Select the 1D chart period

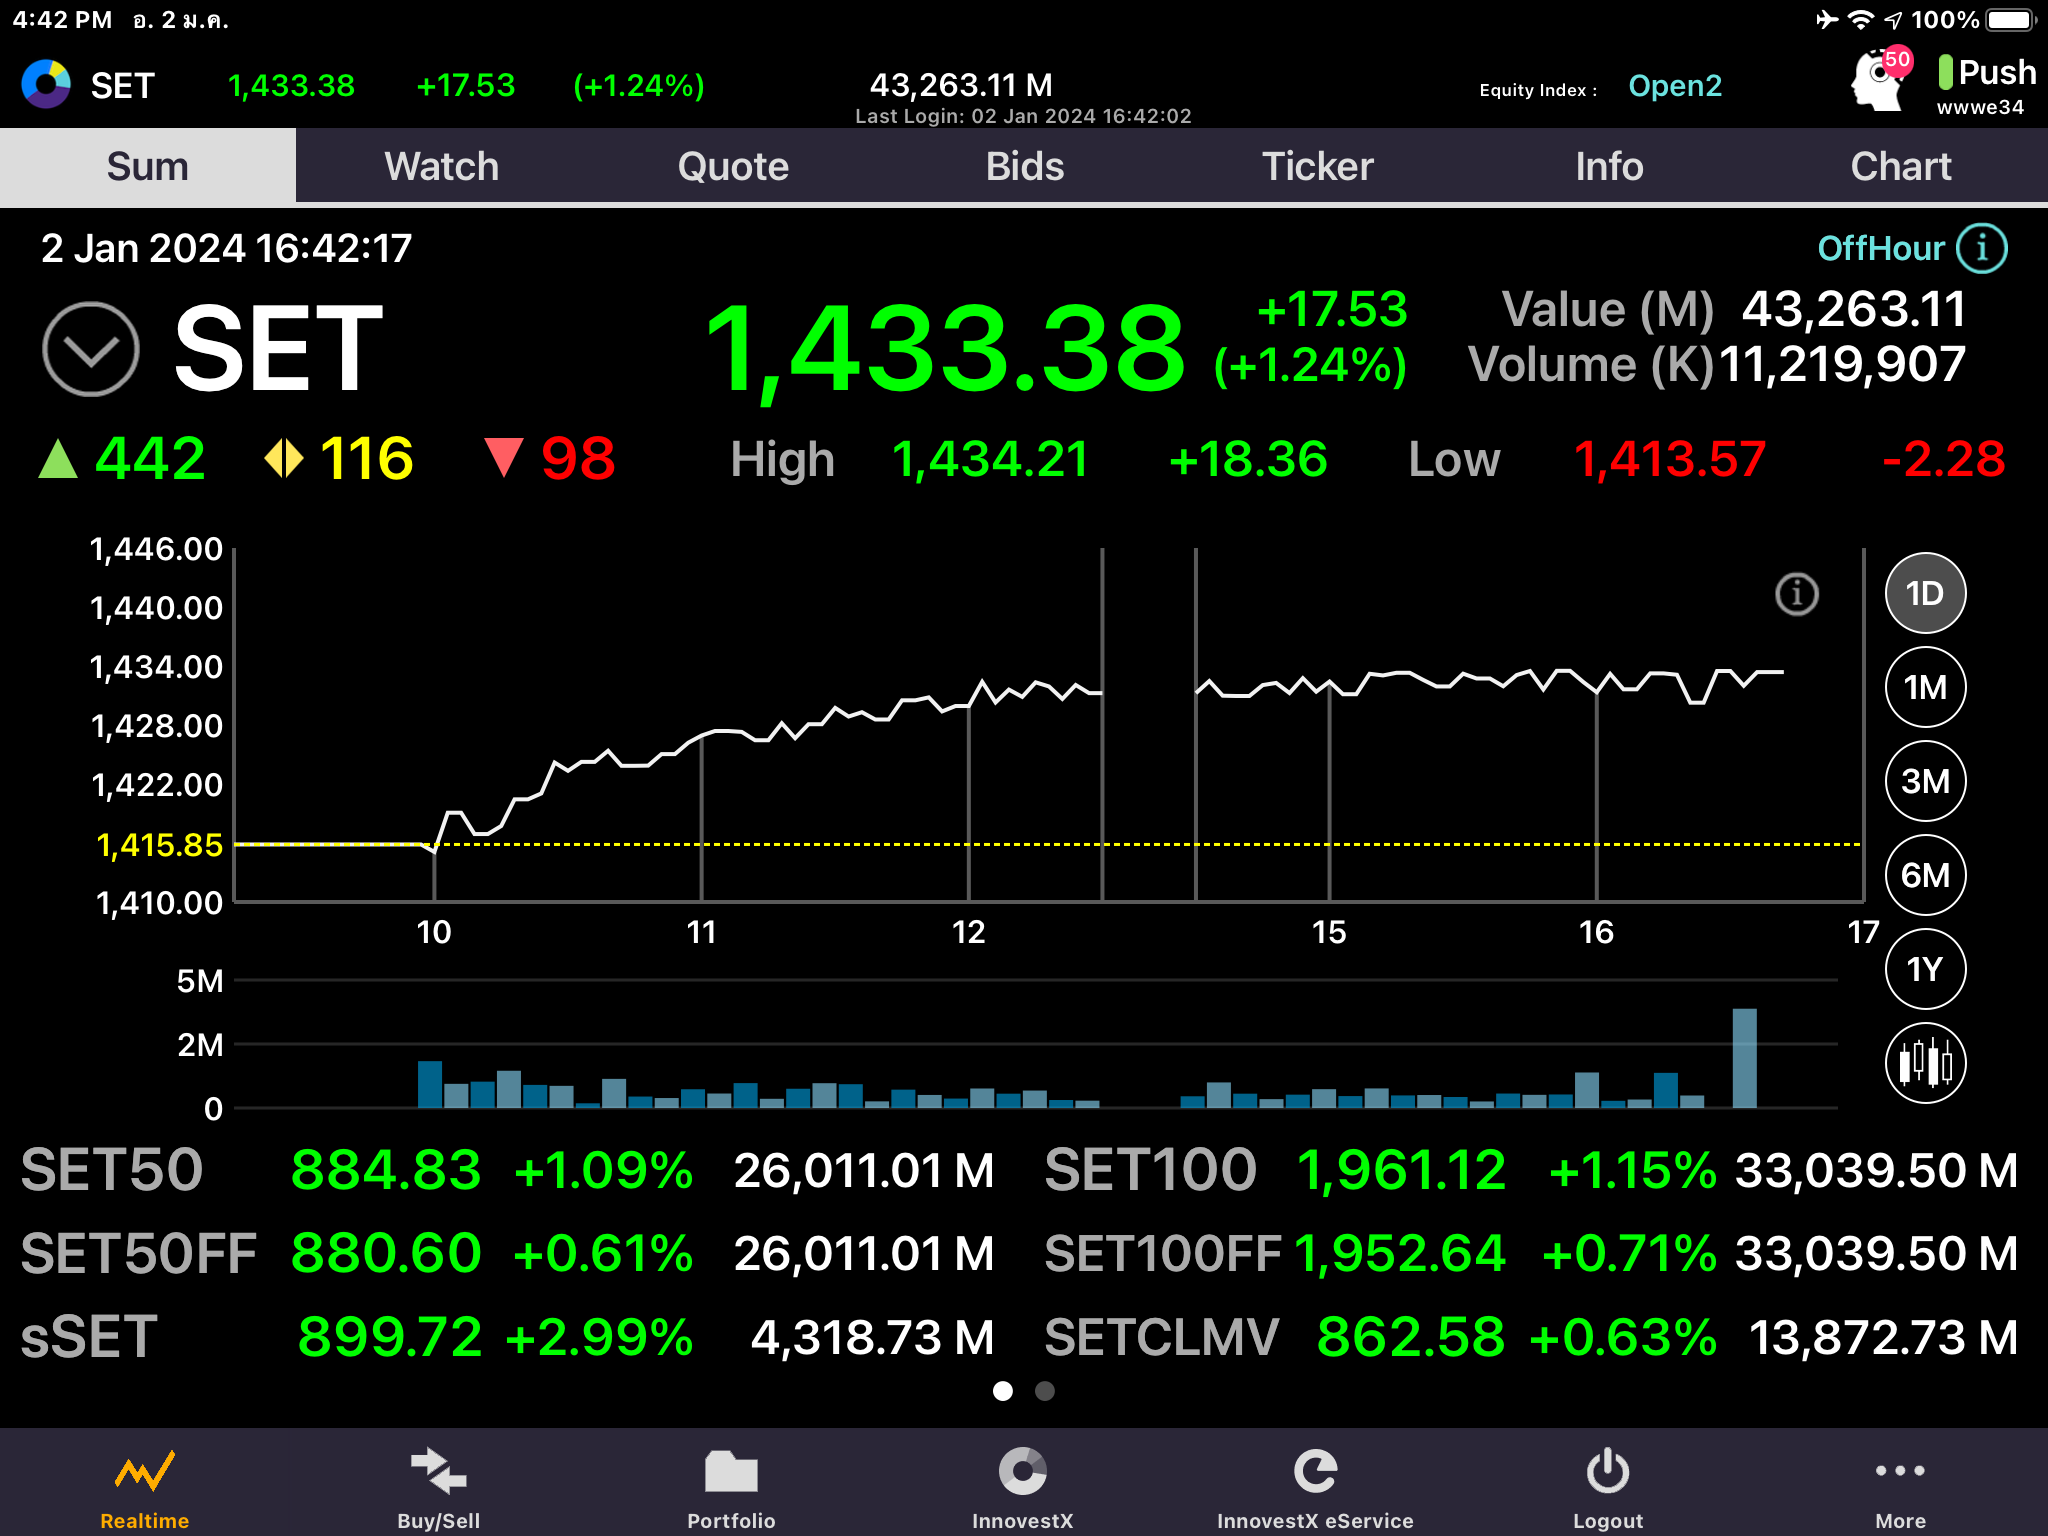click(1924, 593)
